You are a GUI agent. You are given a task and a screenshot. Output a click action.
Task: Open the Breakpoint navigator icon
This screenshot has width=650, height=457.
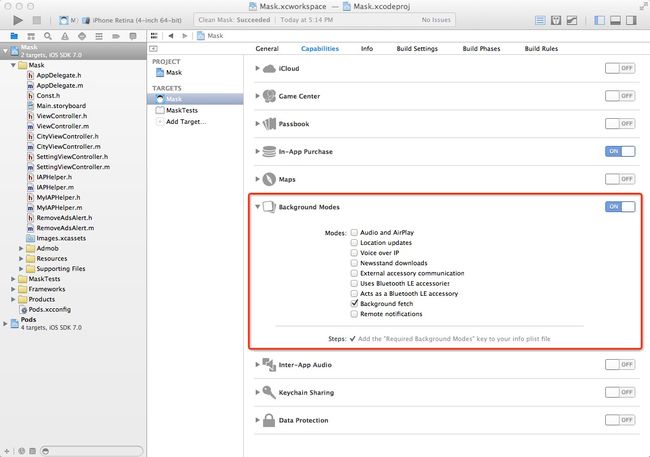(116, 36)
